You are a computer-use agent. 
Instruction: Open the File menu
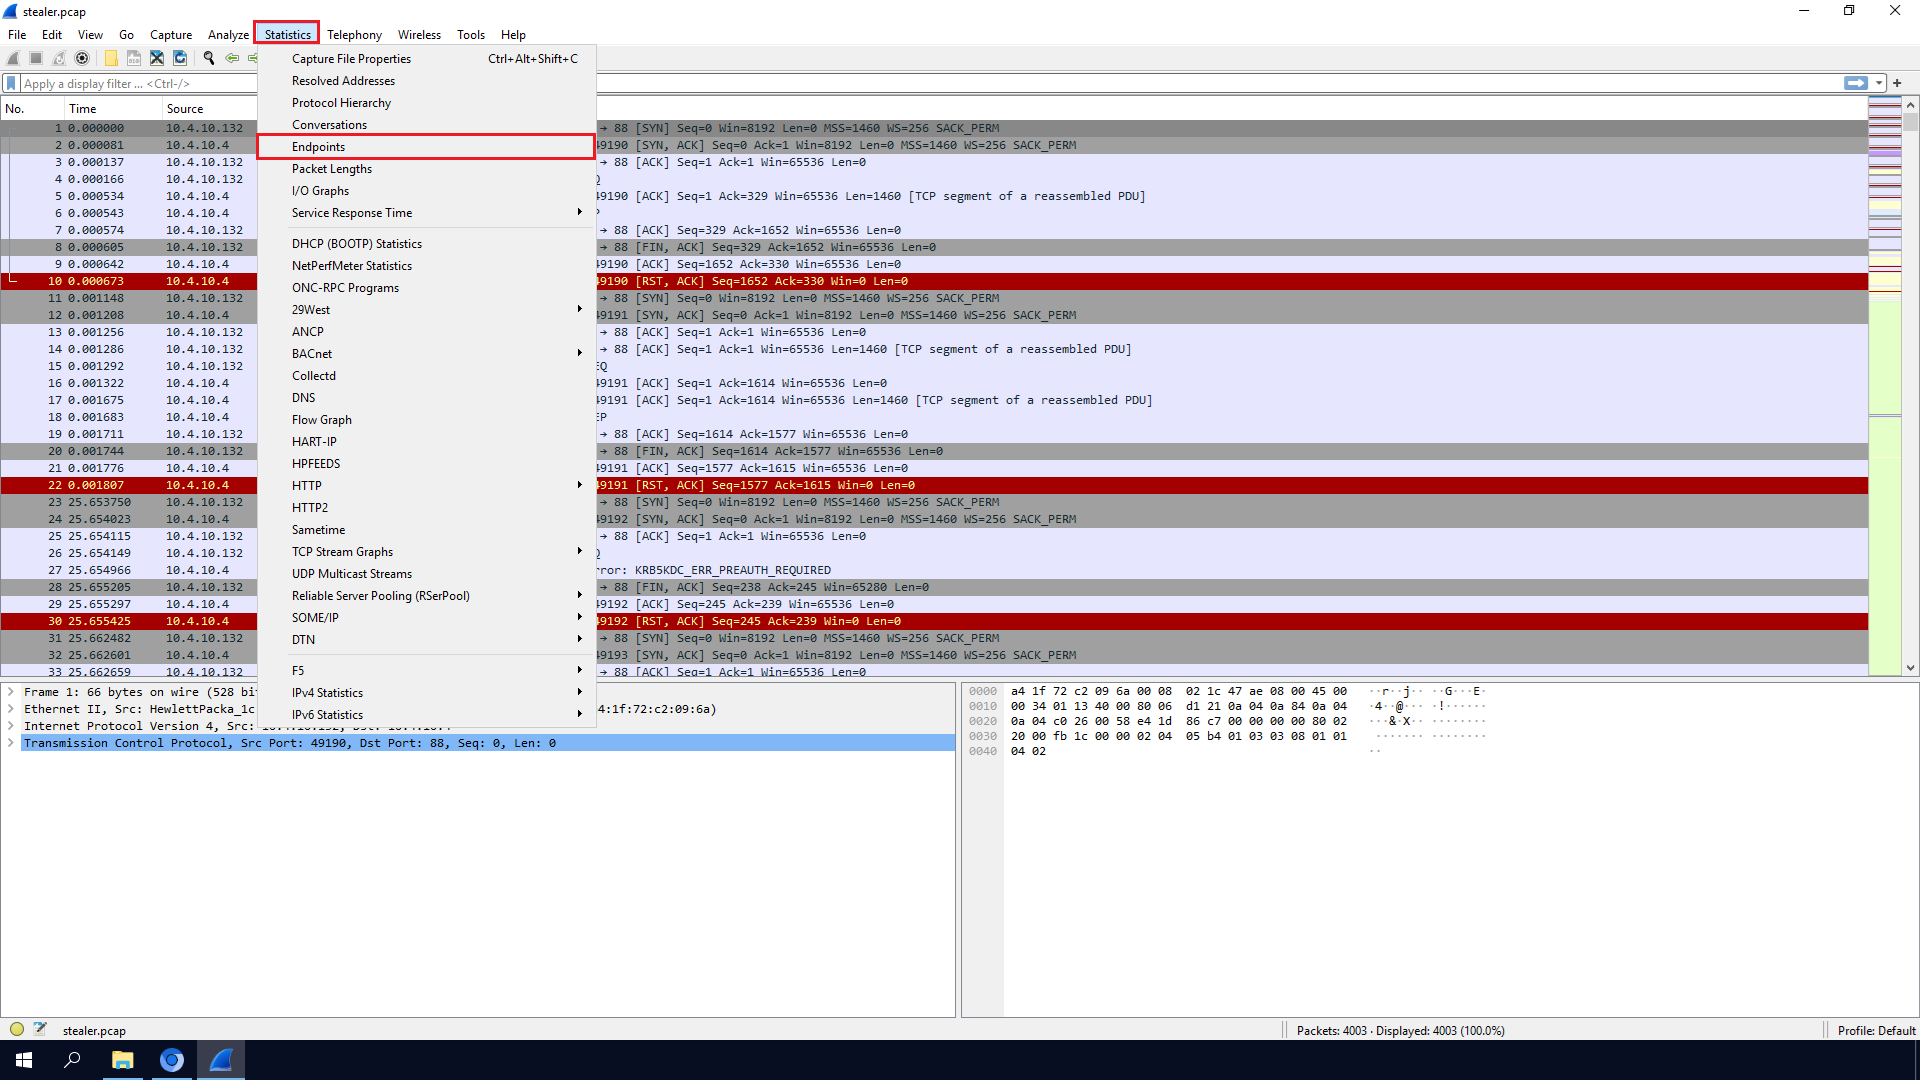coord(17,34)
